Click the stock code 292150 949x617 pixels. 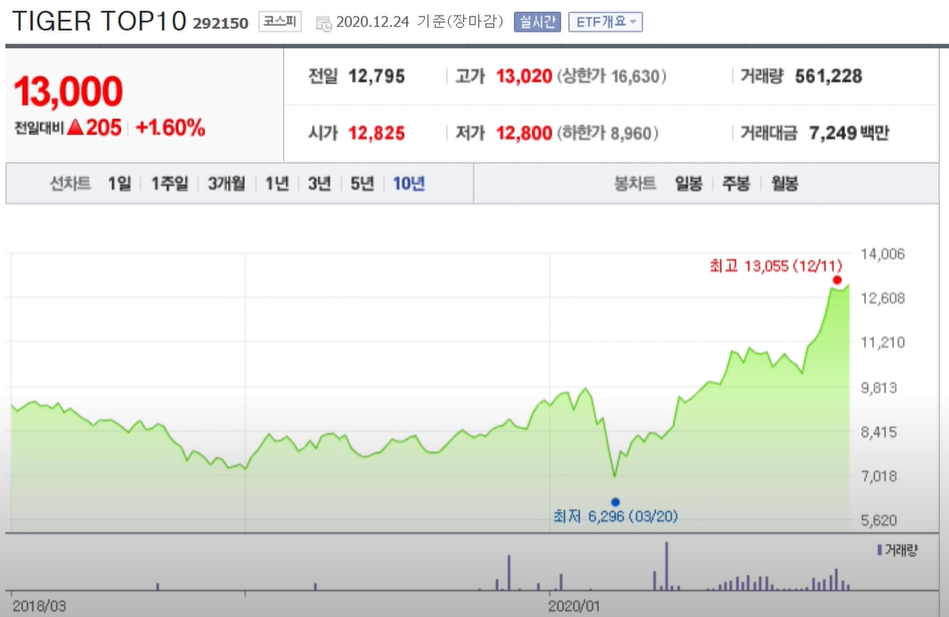point(220,24)
